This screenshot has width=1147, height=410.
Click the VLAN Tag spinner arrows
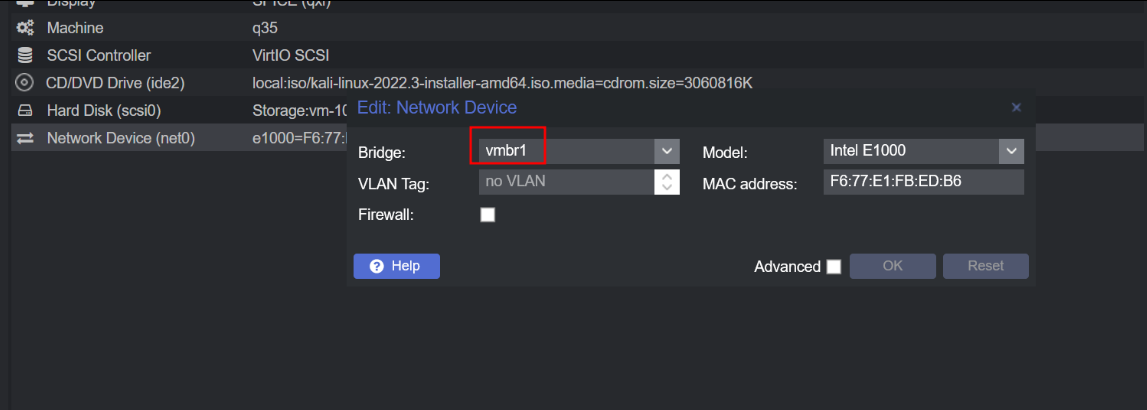click(x=667, y=182)
